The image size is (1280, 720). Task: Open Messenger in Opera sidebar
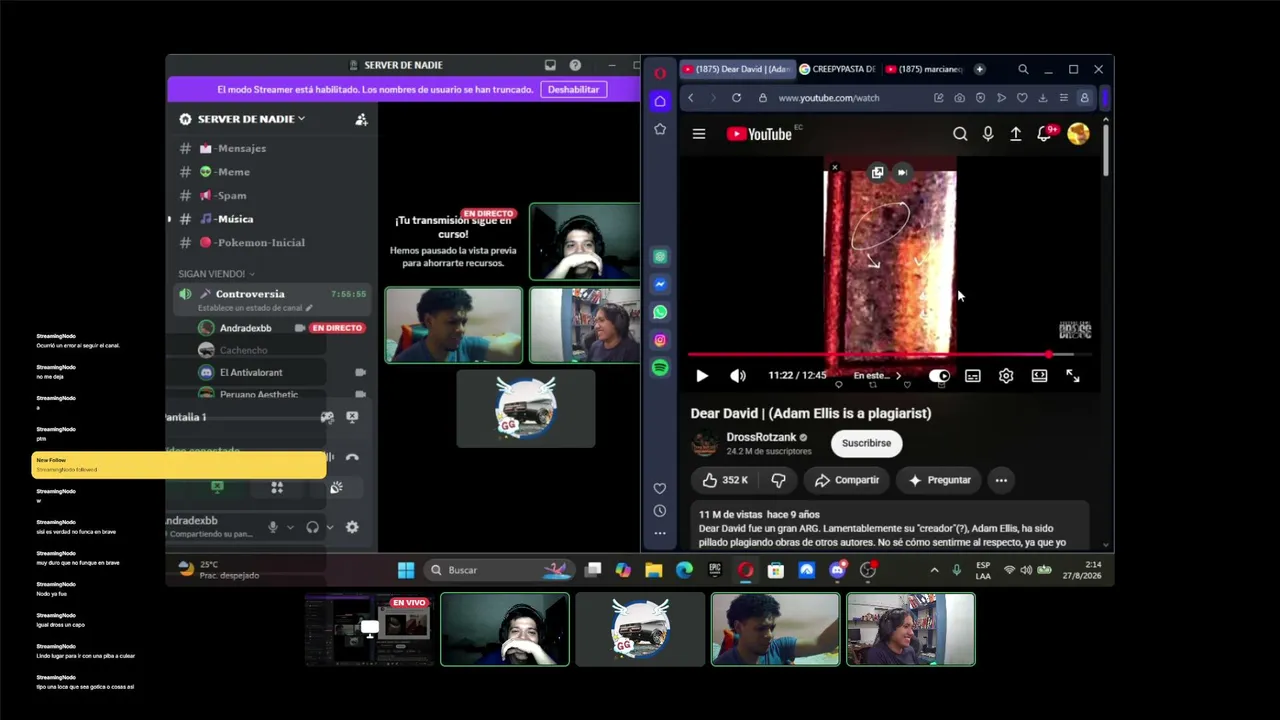(x=660, y=285)
